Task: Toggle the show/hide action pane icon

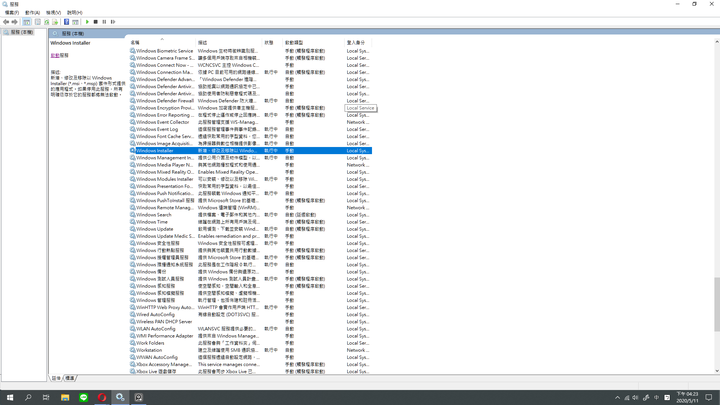Action: click(75, 22)
